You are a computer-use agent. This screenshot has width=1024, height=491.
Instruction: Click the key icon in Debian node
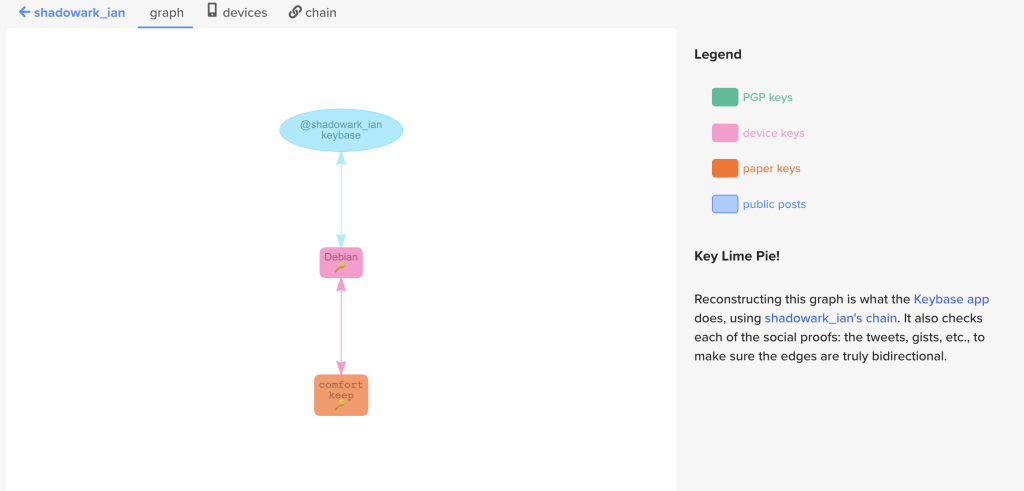(341, 268)
